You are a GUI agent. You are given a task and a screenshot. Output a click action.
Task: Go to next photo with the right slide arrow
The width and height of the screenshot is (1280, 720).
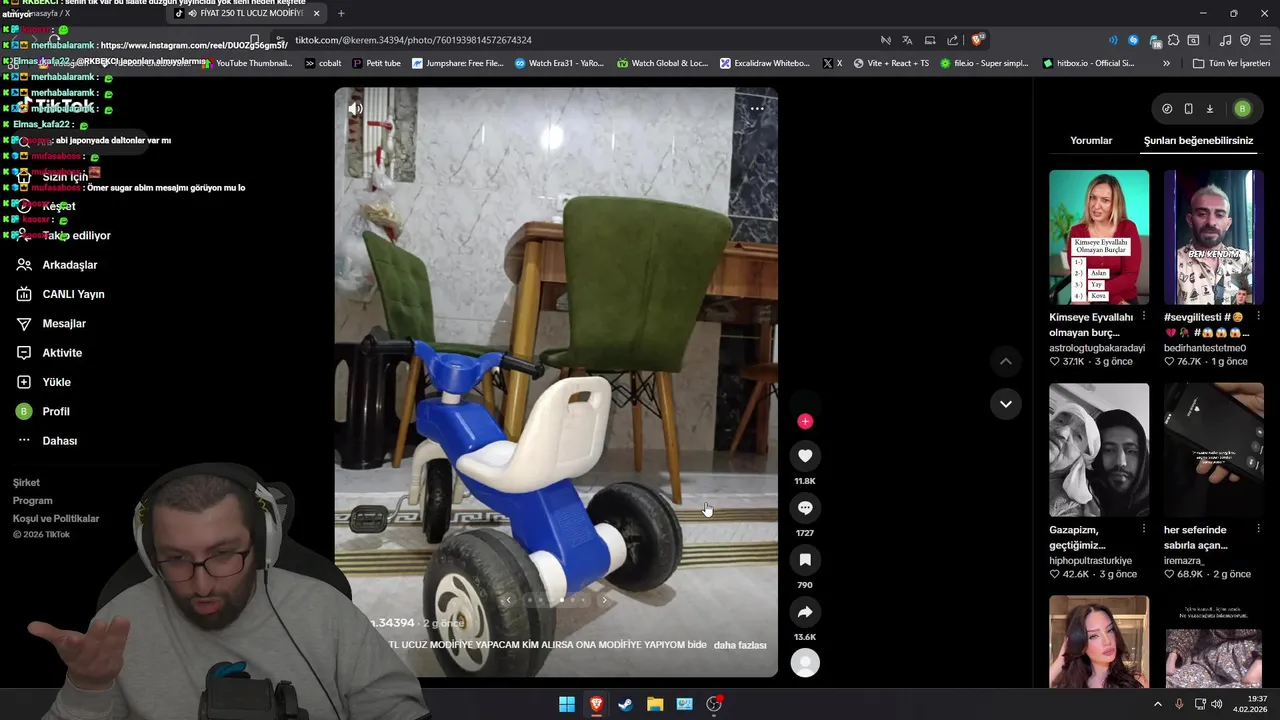[604, 600]
